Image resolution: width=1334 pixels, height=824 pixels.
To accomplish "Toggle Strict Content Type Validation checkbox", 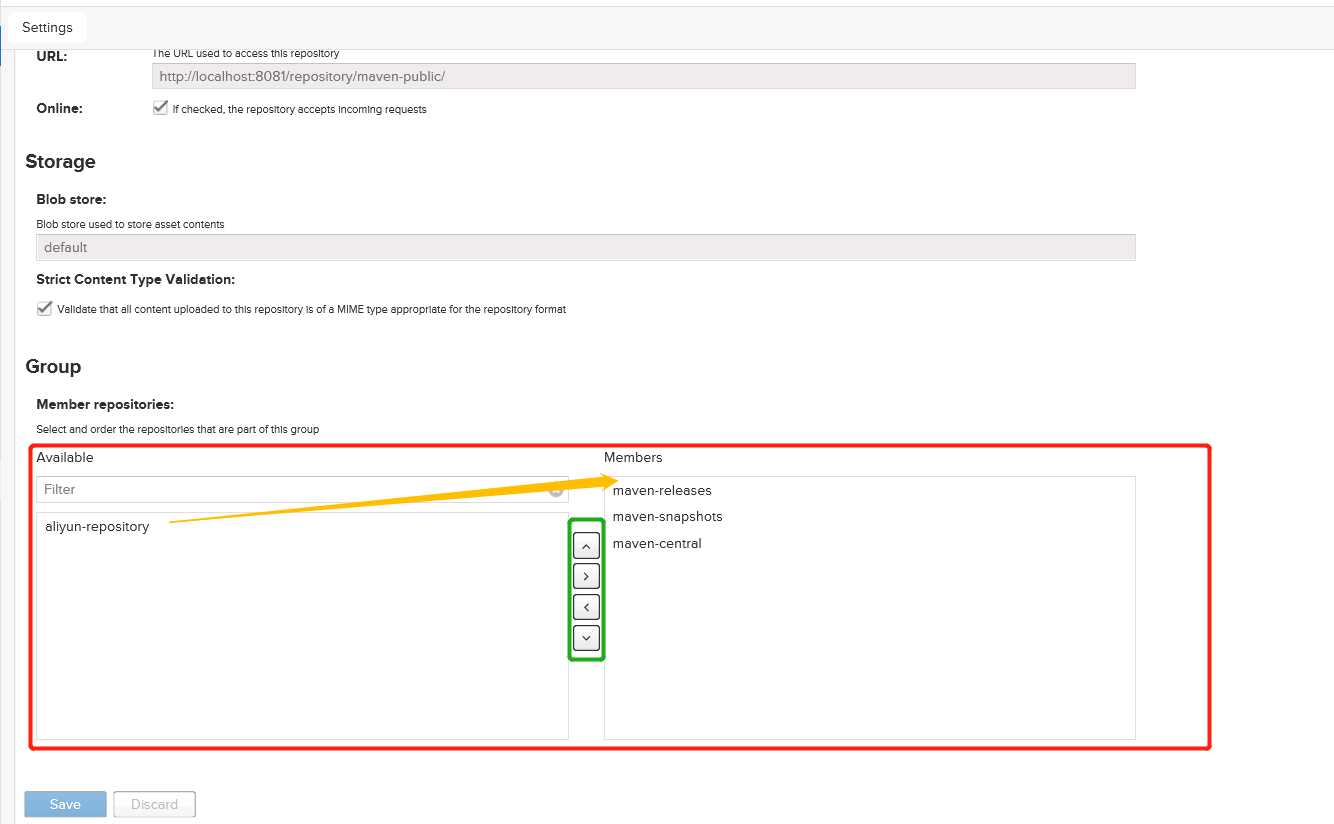I will [x=44, y=309].
